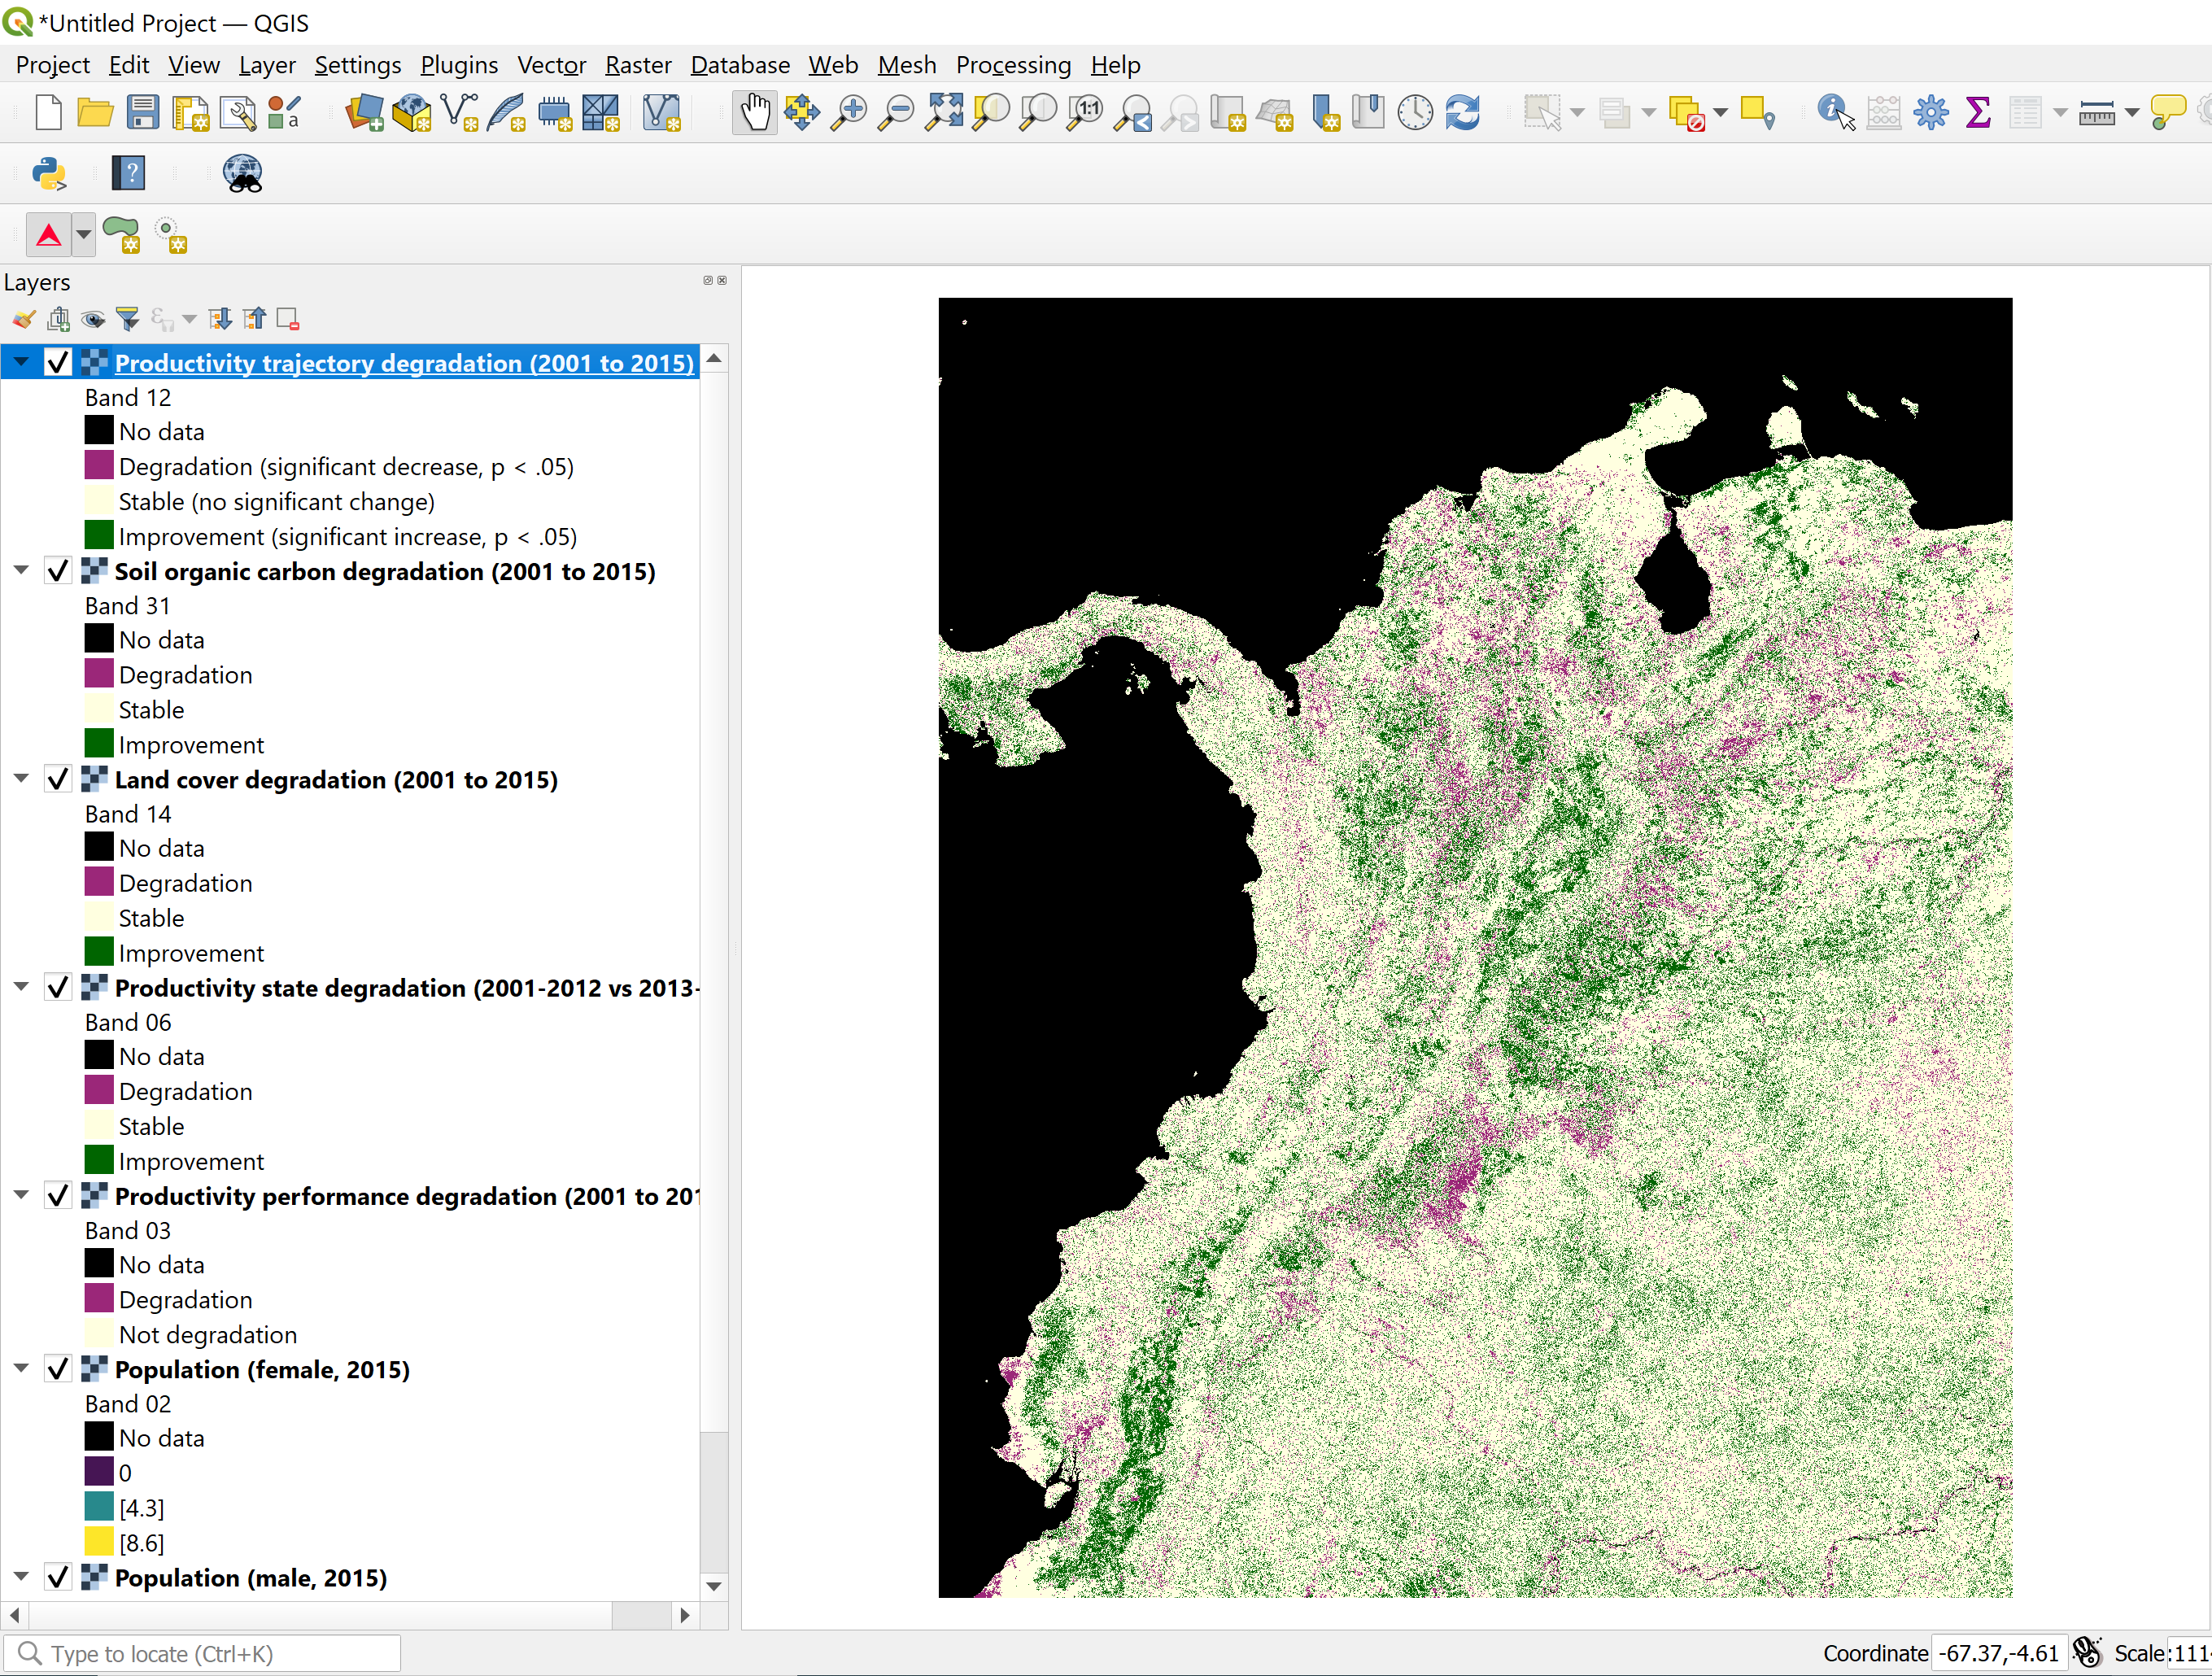The image size is (2212, 1676).
Task: Click Zoom to Full Extent icon
Action: coord(944,112)
